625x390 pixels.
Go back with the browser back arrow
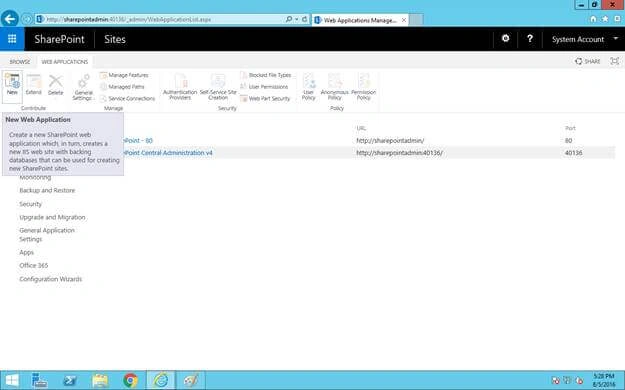[10, 19]
